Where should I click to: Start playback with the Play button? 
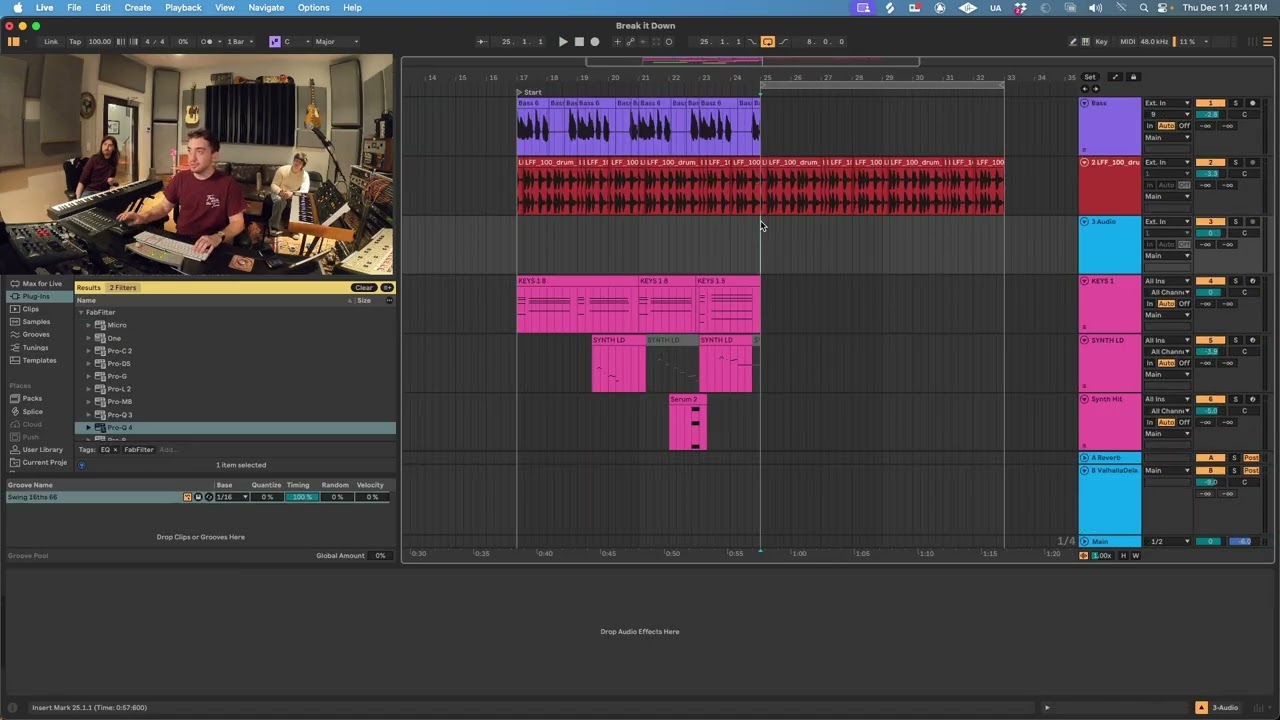(563, 42)
